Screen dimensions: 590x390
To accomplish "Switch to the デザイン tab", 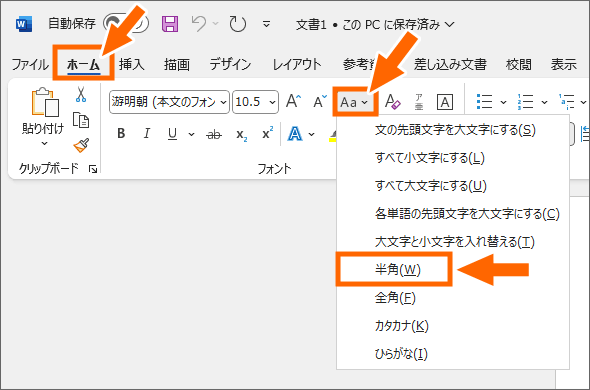I will pos(230,64).
